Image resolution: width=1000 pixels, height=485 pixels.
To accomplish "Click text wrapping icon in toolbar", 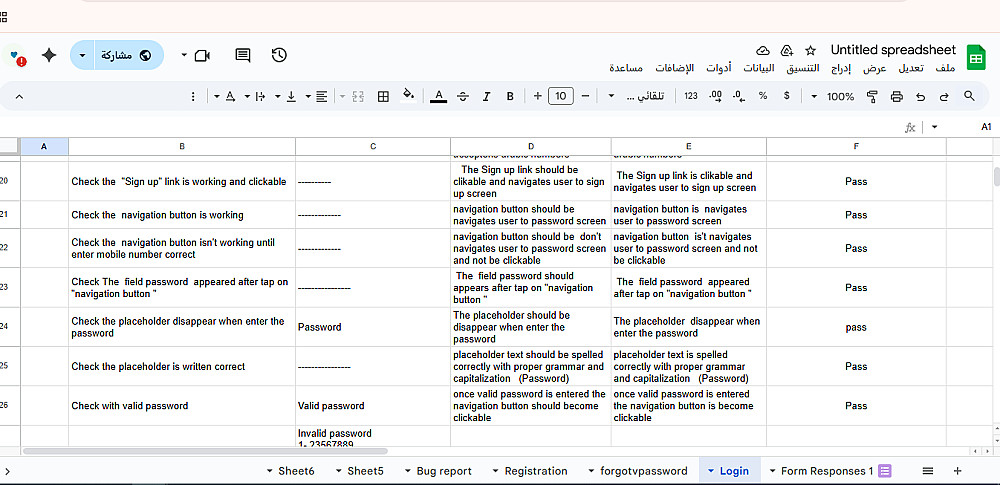I will [x=260, y=96].
